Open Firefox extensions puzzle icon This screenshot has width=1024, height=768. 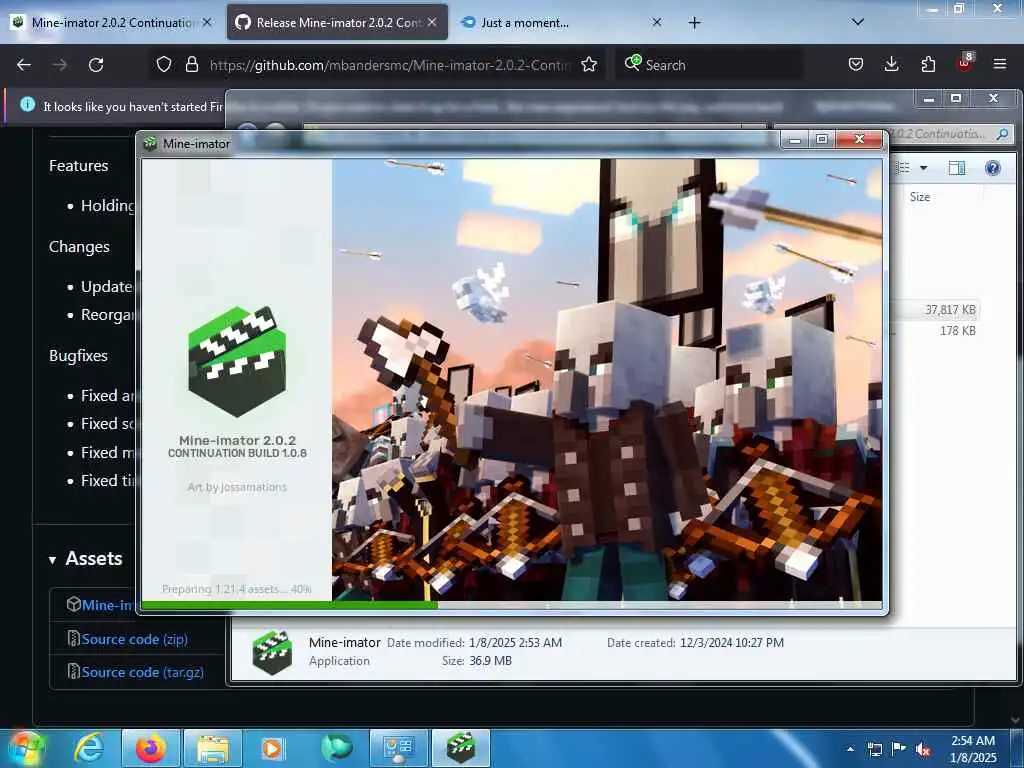(928, 64)
